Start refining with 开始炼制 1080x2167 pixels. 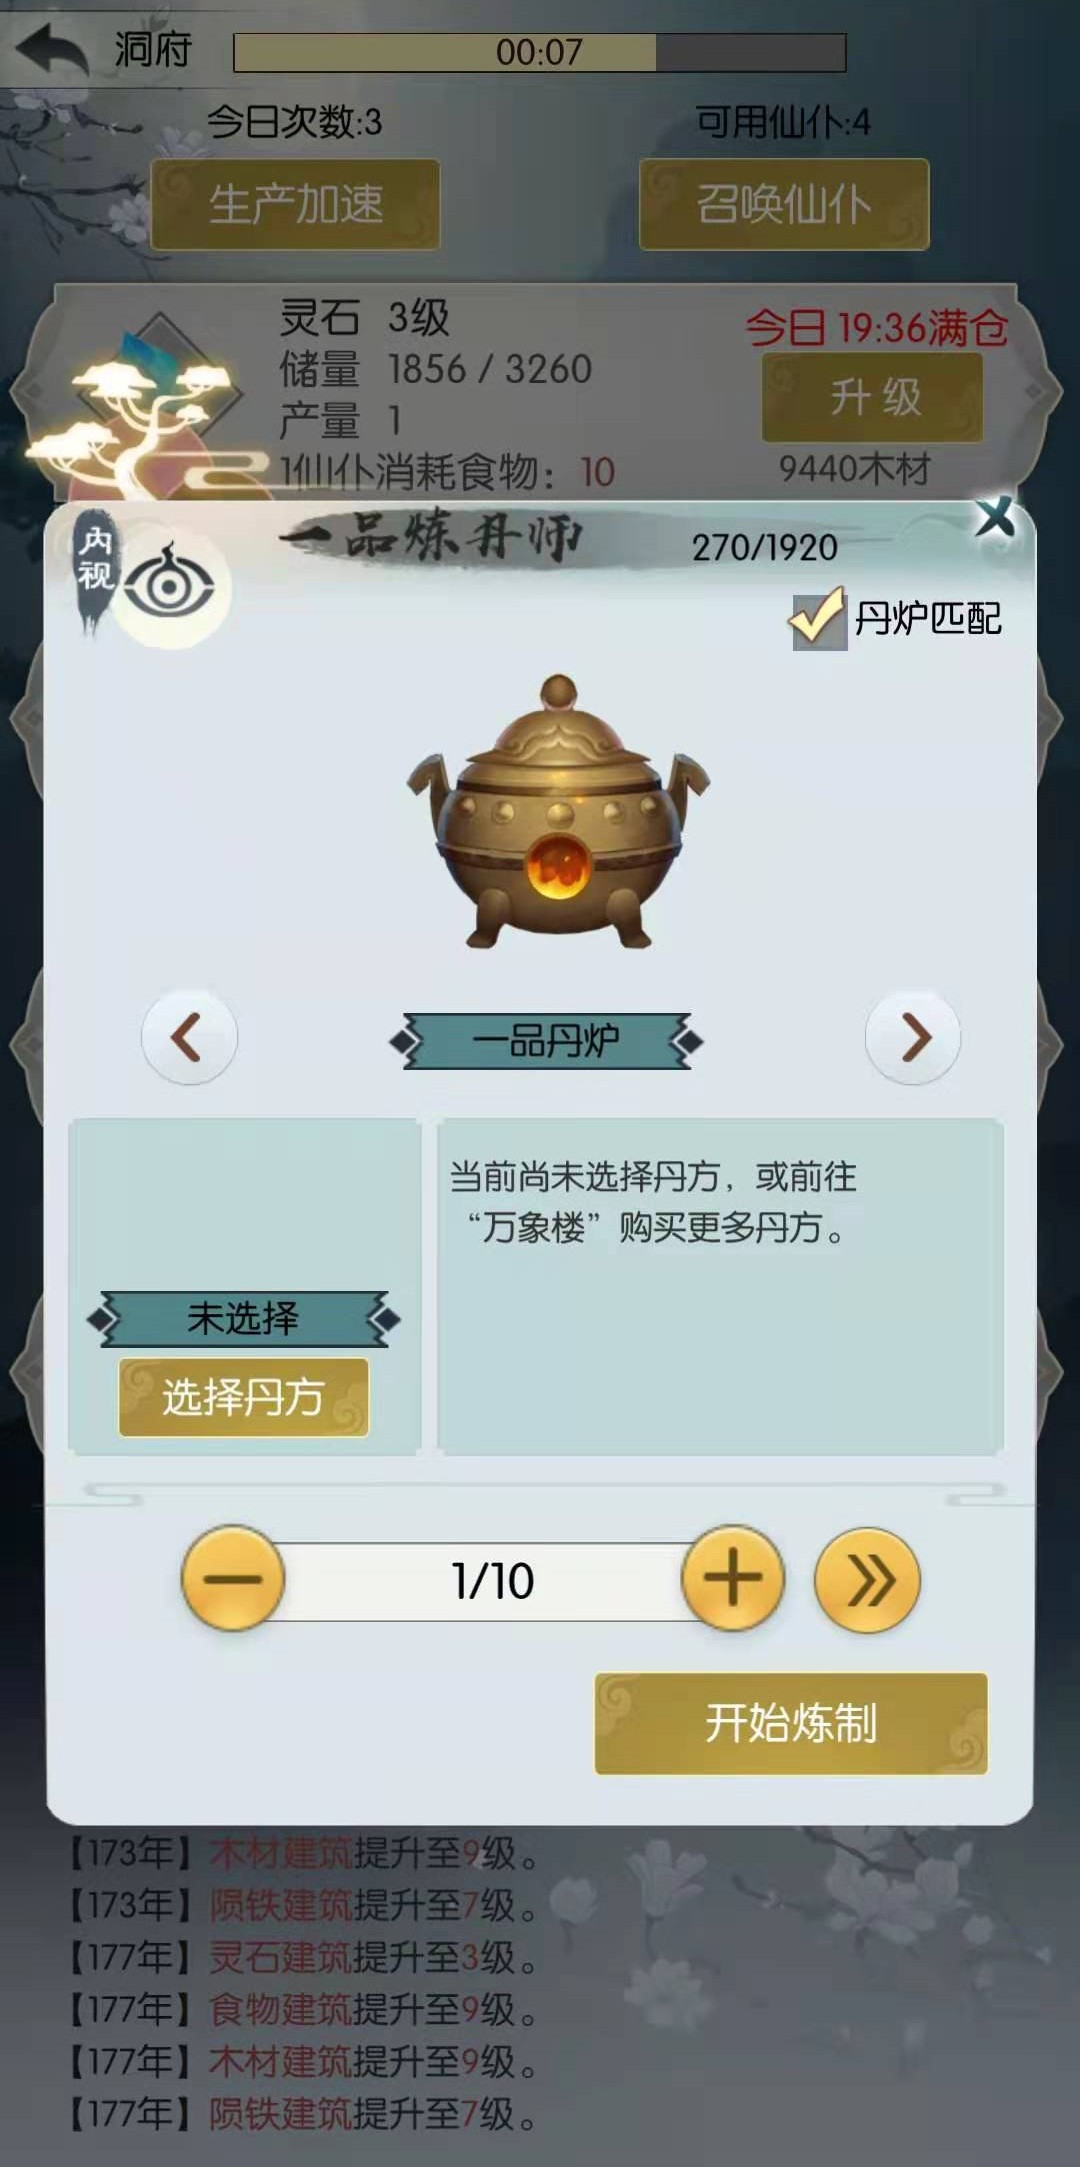tap(791, 1723)
